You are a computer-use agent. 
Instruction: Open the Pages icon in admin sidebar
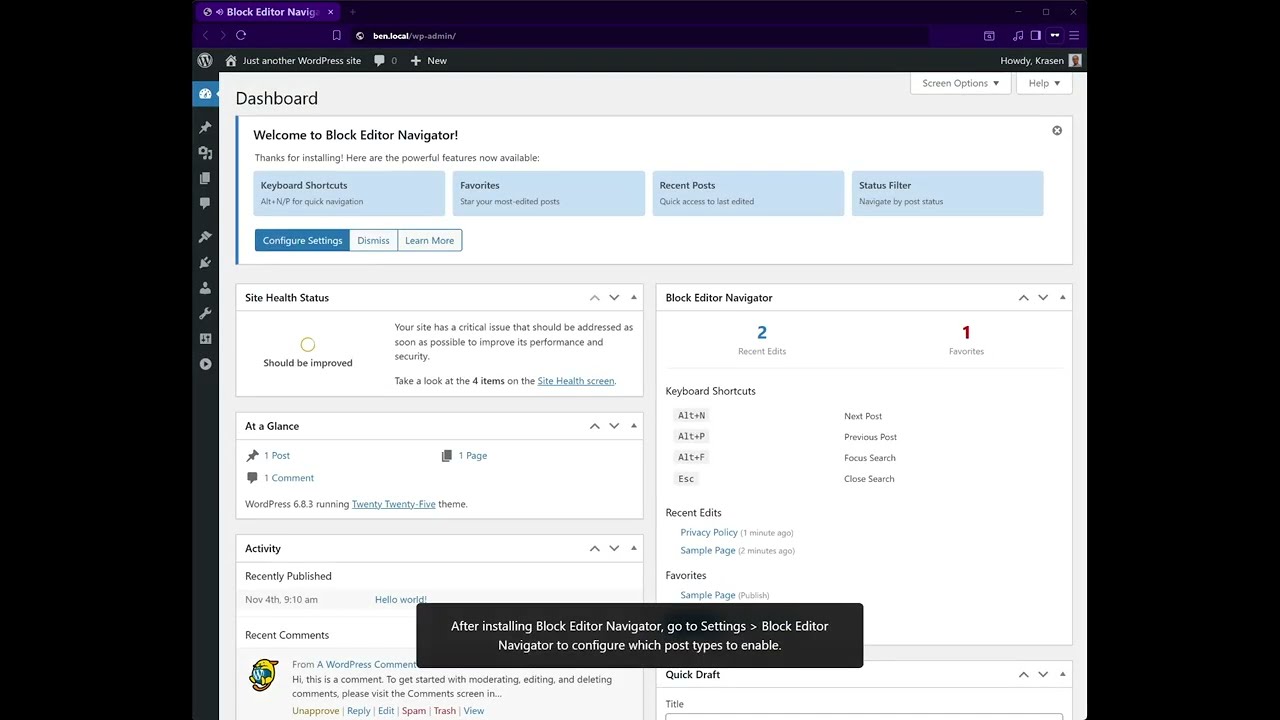tap(205, 178)
